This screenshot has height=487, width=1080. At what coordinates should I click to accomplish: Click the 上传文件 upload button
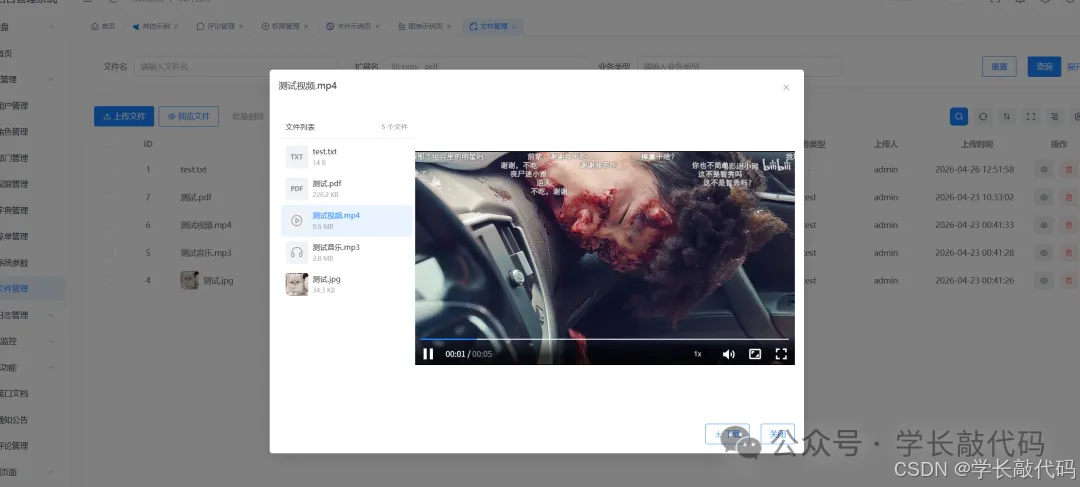coord(124,116)
